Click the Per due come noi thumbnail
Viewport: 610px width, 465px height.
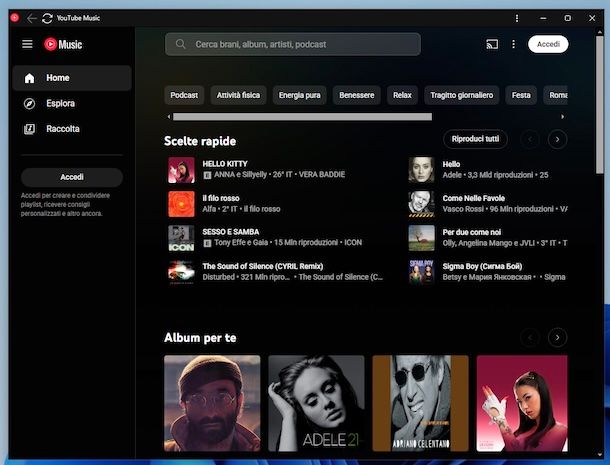[x=421, y=238]
